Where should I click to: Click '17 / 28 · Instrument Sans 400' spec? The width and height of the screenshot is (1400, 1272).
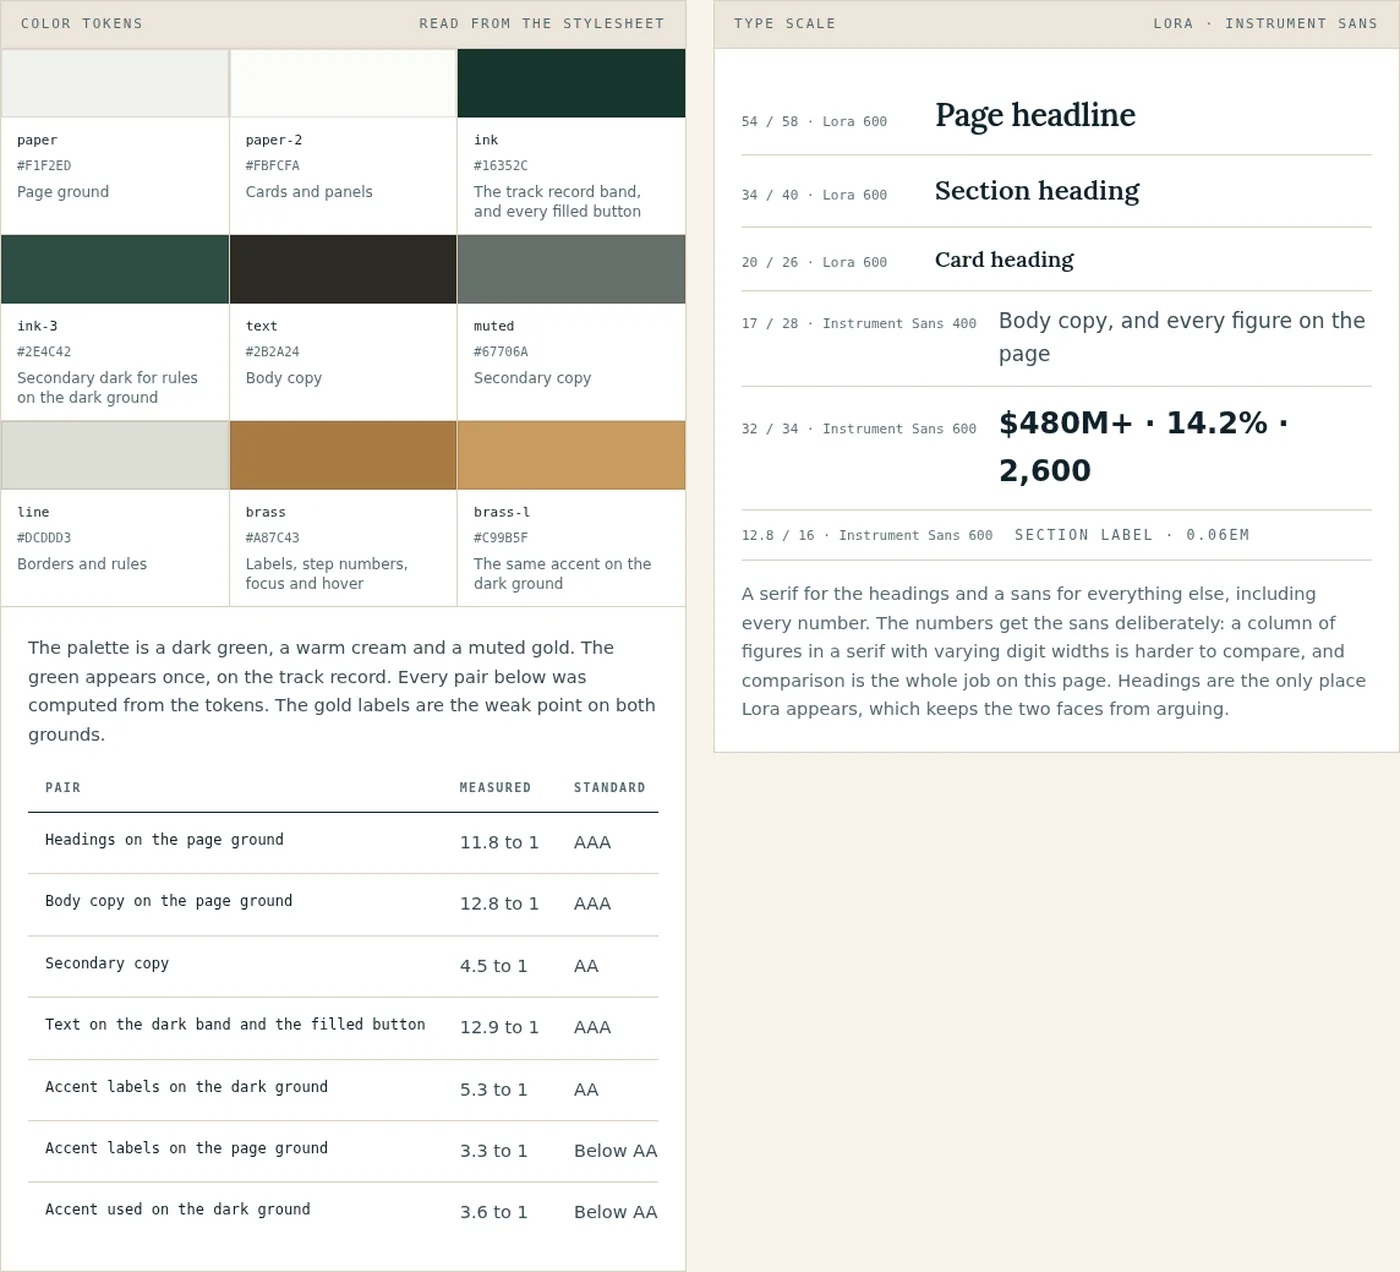(x=859, y=323)
